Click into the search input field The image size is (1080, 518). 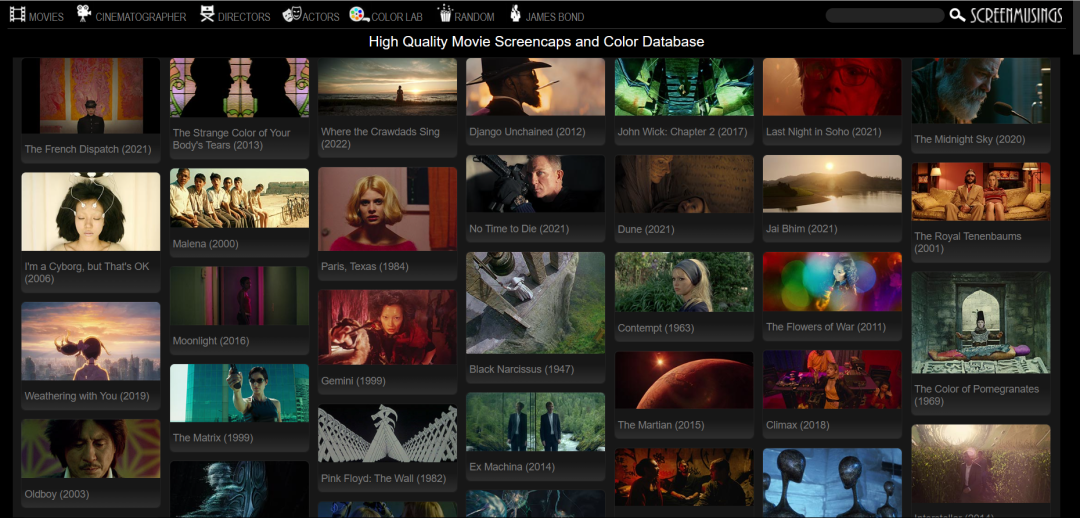pyautogui.click(x=884, y=15)
